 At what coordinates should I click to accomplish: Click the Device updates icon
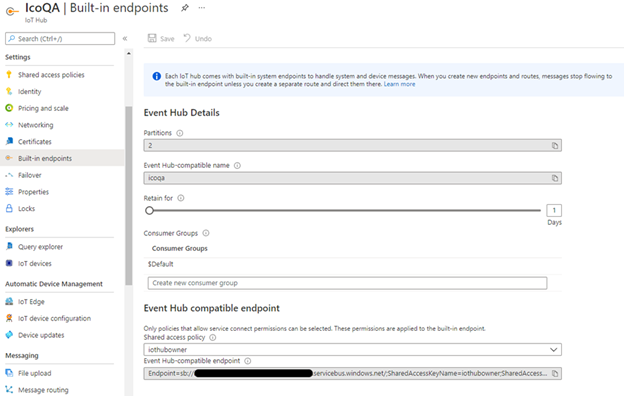pyautogui.click(x=9, y=335)
